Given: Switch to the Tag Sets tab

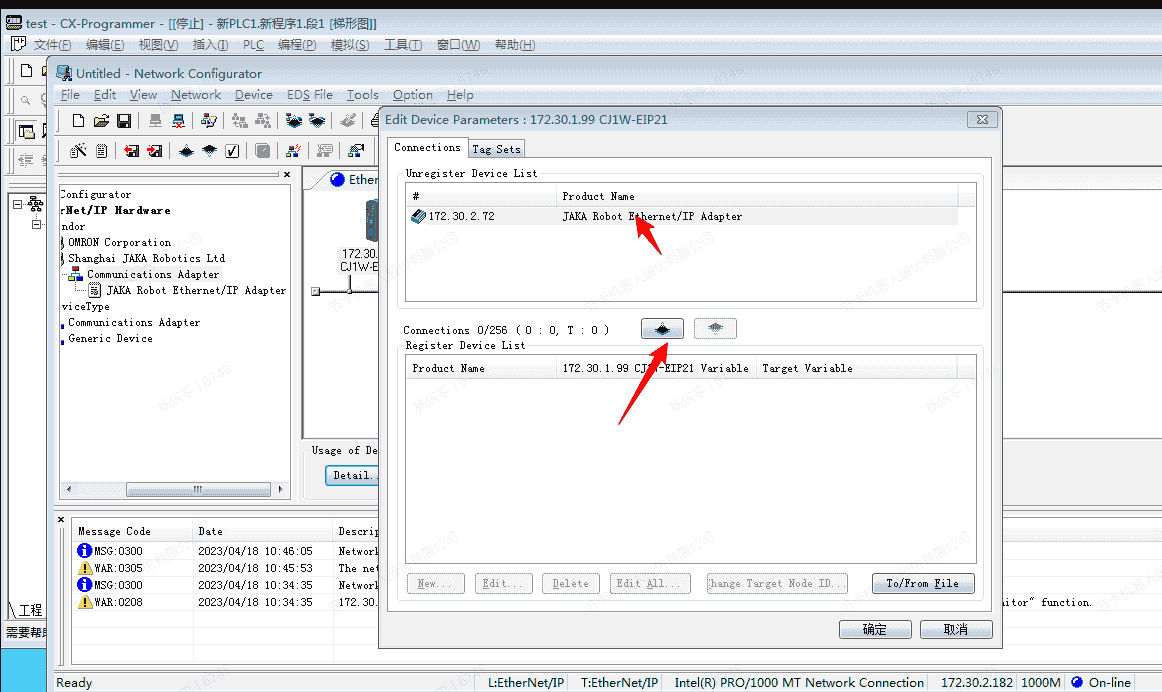Looking at the screenshot, I should click(496, 149).
